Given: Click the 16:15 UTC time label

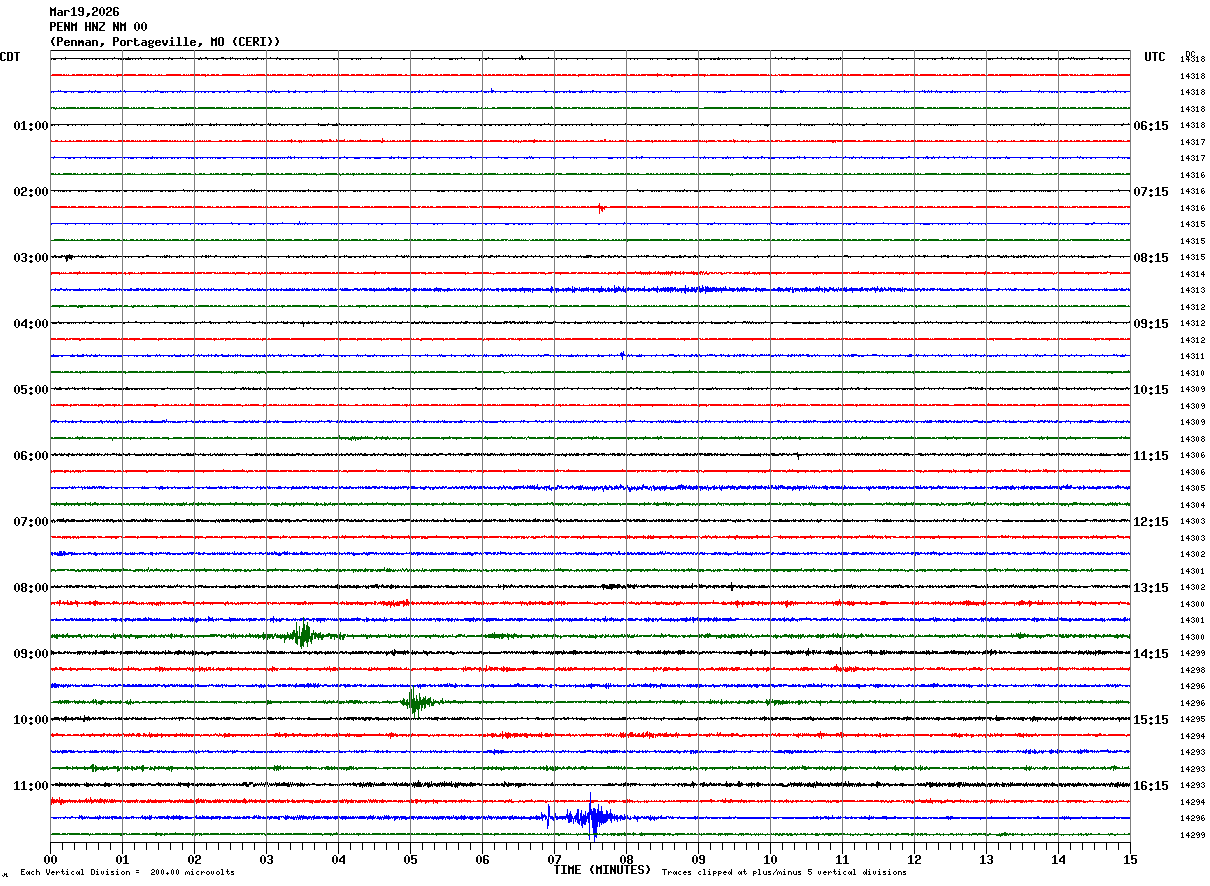Looking at the screenshot, I should 1151,786.
